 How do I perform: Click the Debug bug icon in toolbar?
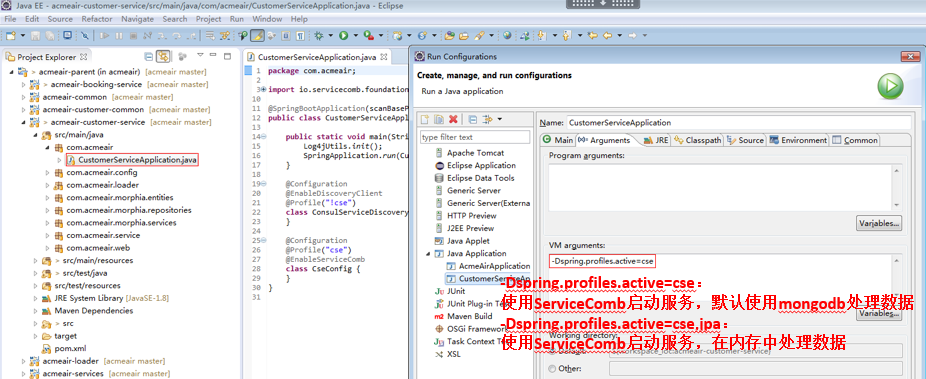319,36
